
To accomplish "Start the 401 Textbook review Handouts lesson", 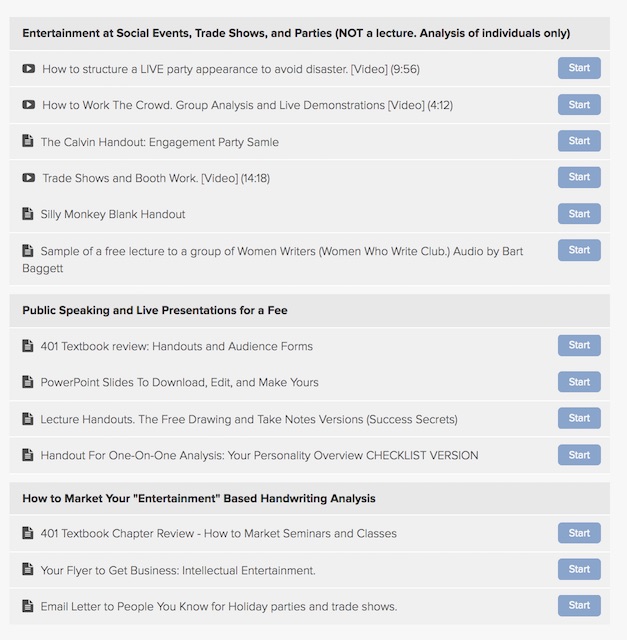I will point(579,345).
